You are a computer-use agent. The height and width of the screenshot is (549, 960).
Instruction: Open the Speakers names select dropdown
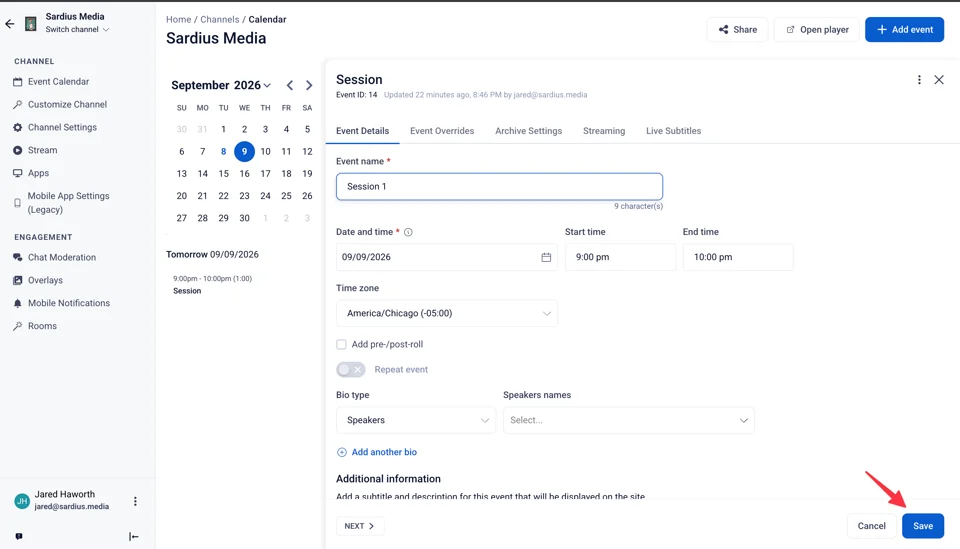click(629, 420)
